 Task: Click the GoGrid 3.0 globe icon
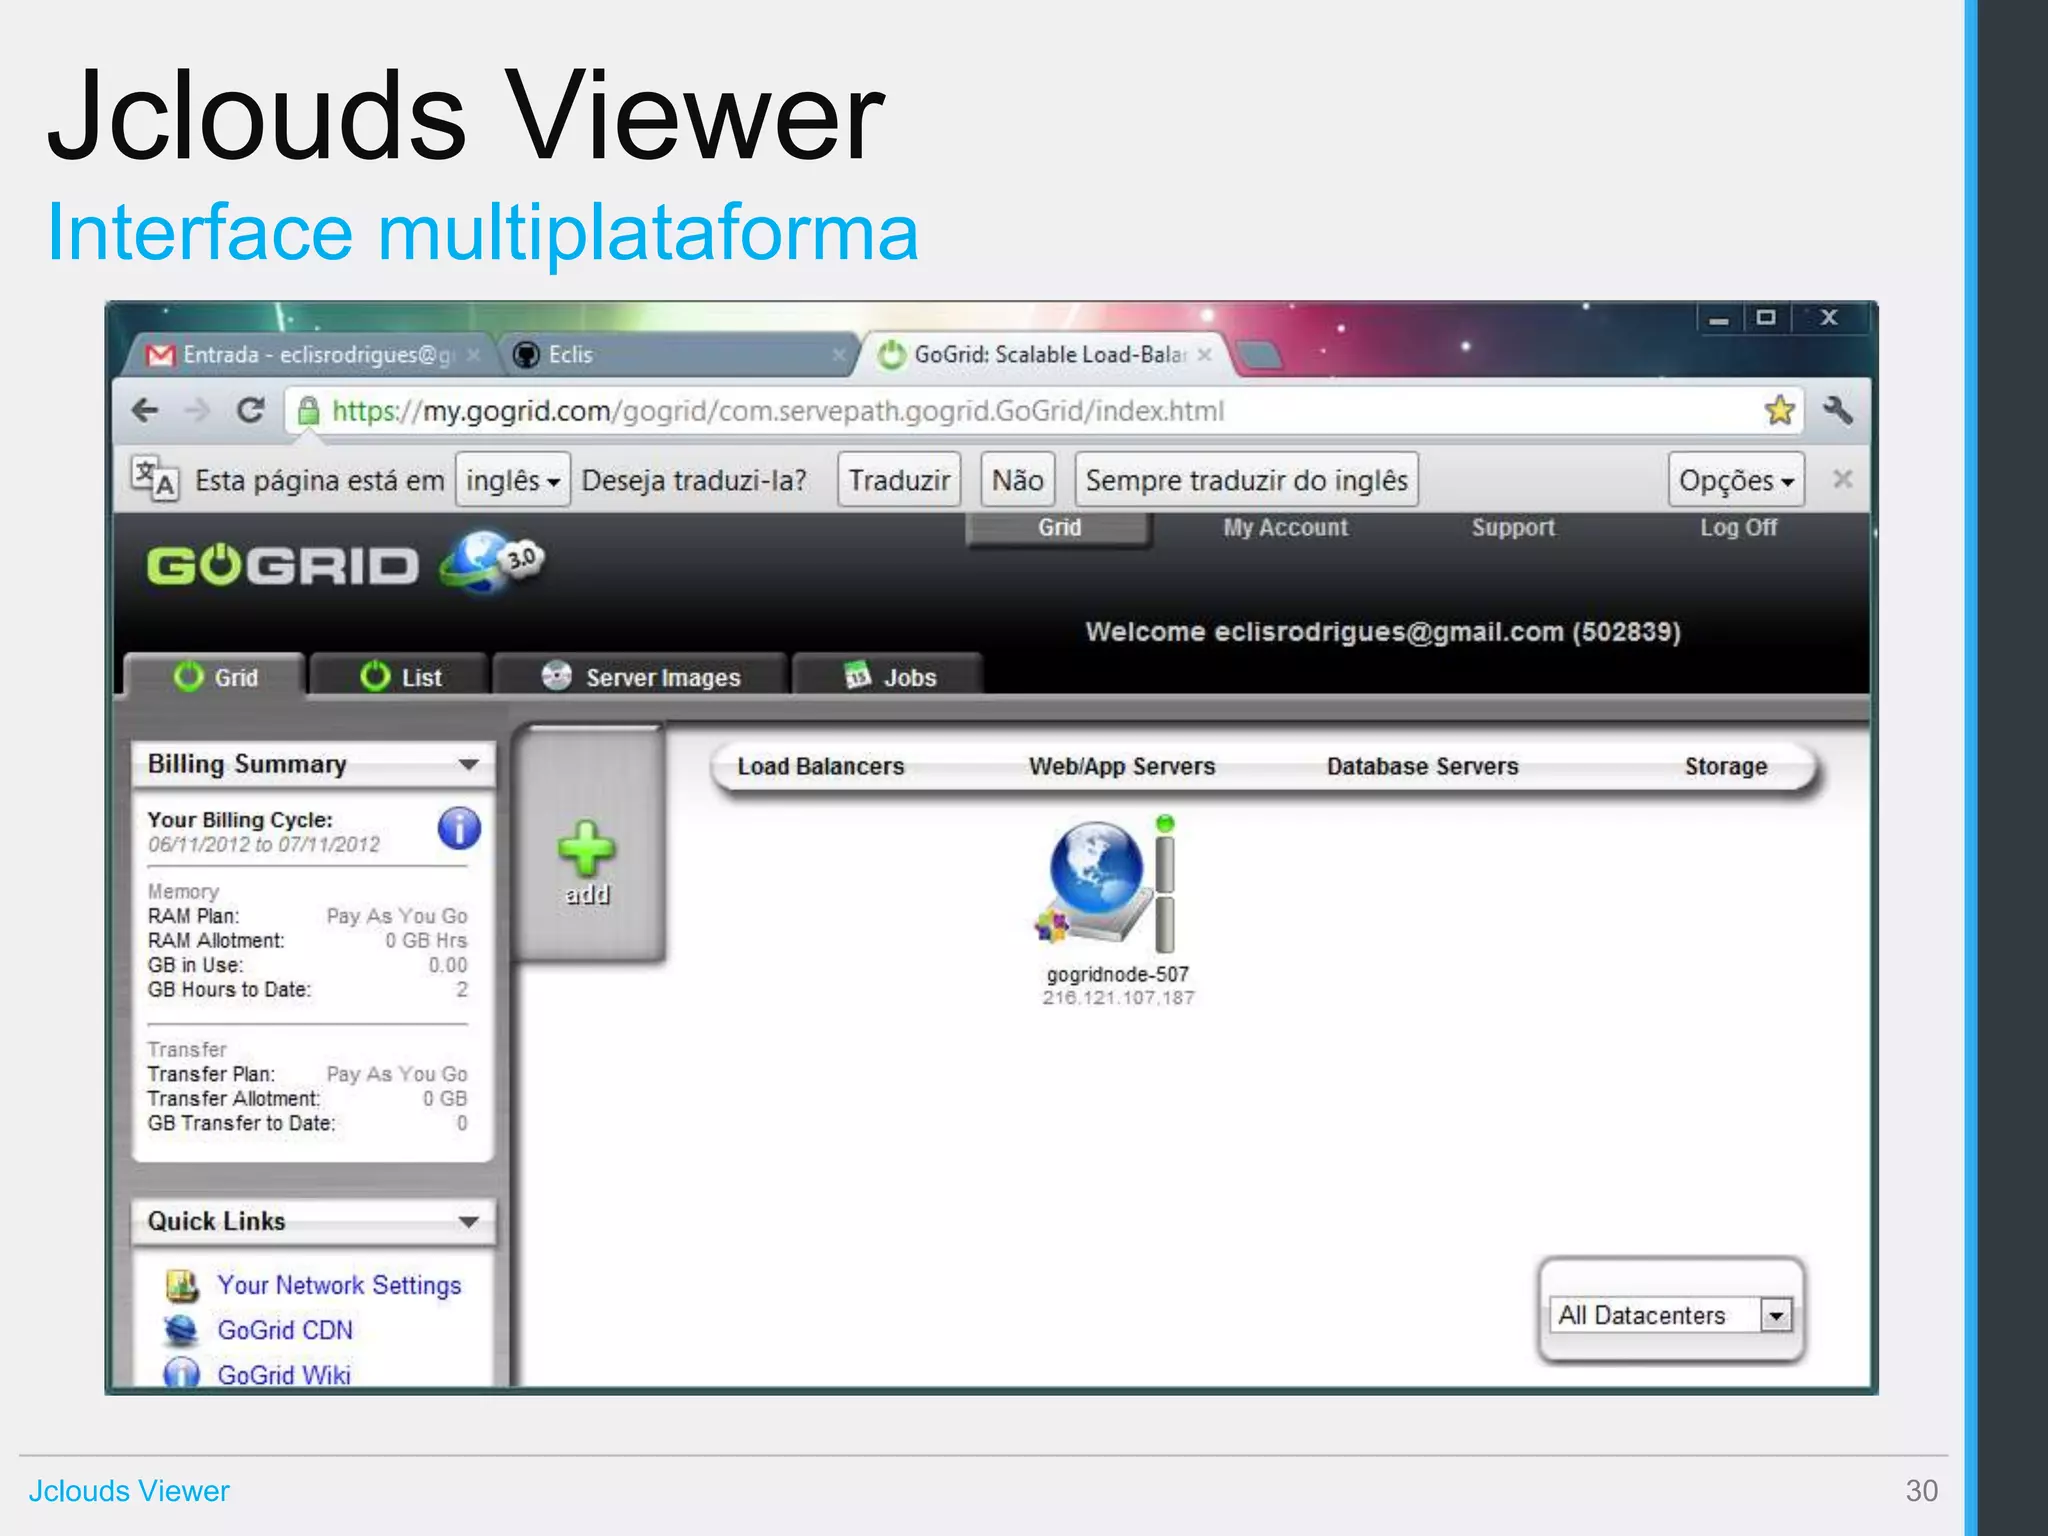pyautogui.click(x=490, y=562)
